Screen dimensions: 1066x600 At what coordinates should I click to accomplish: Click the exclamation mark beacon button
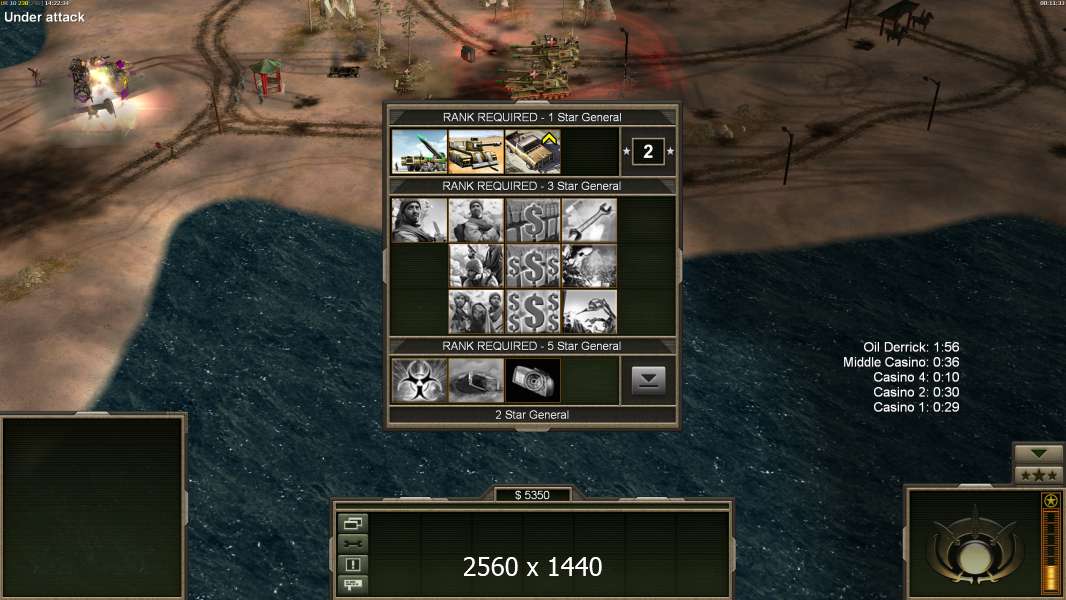(353, 564)
